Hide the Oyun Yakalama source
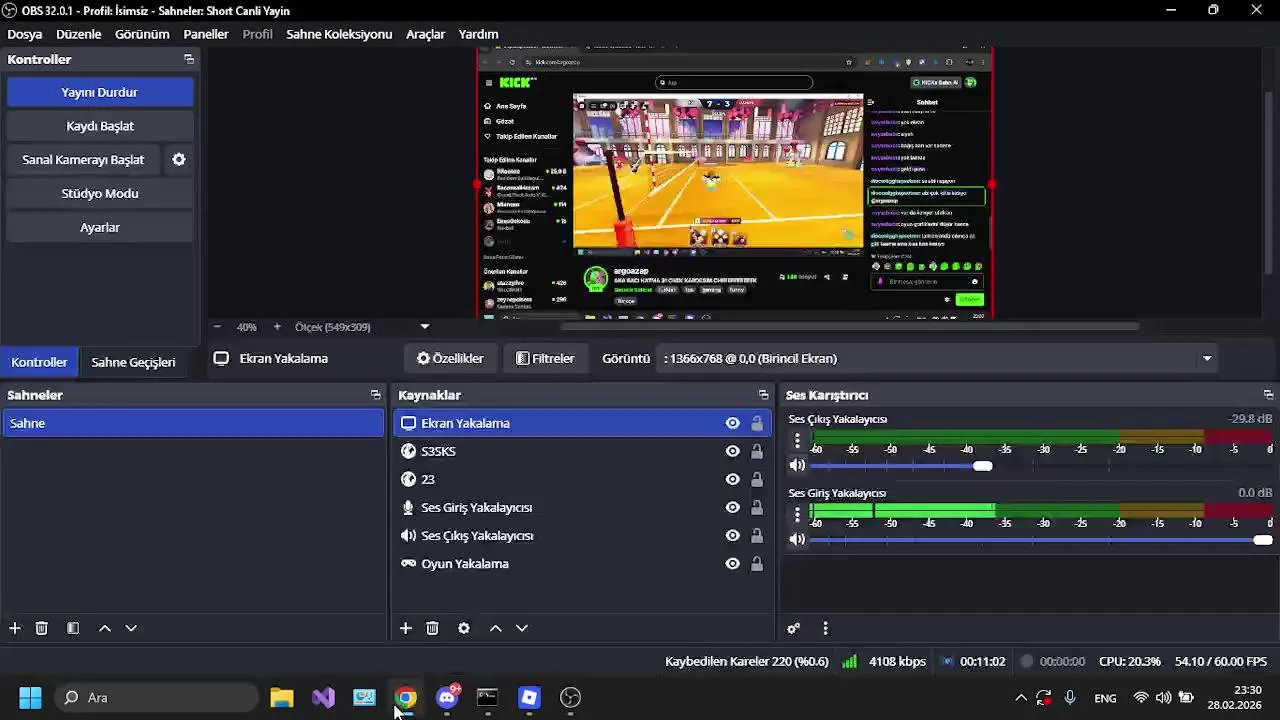Screen dimensions: 1280x720 pyautogui.click(x=733, y=563)
